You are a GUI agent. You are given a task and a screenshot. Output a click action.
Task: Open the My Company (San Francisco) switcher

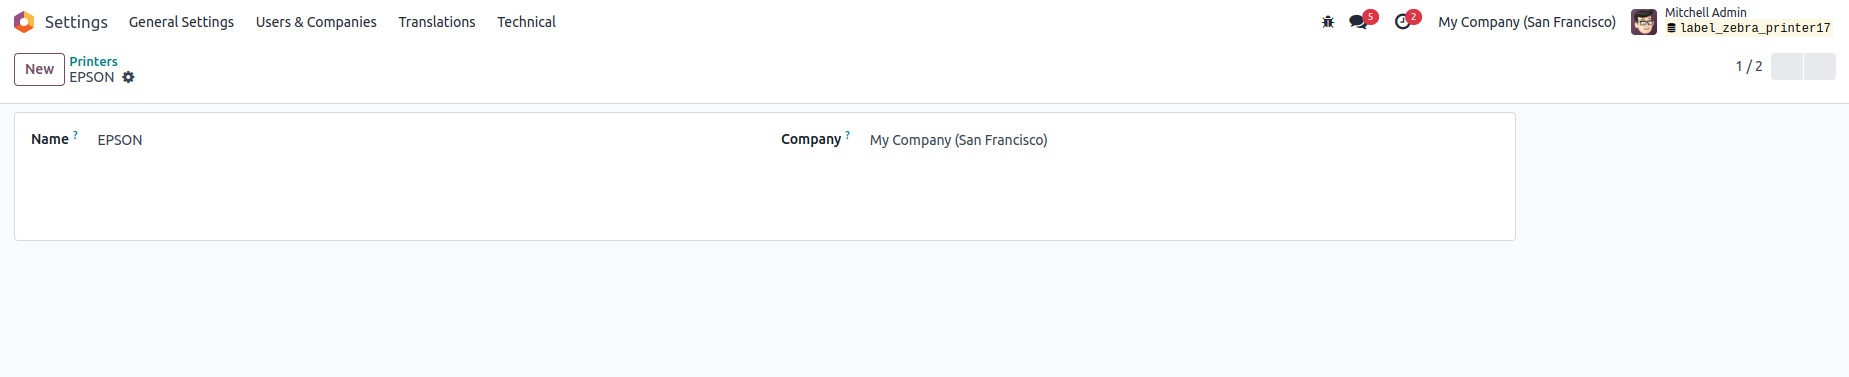(x=1526, y=21)
